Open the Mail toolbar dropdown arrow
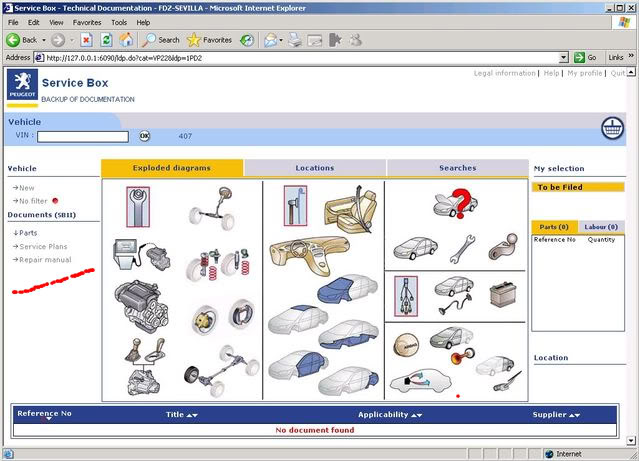 [x=281, y=40]
